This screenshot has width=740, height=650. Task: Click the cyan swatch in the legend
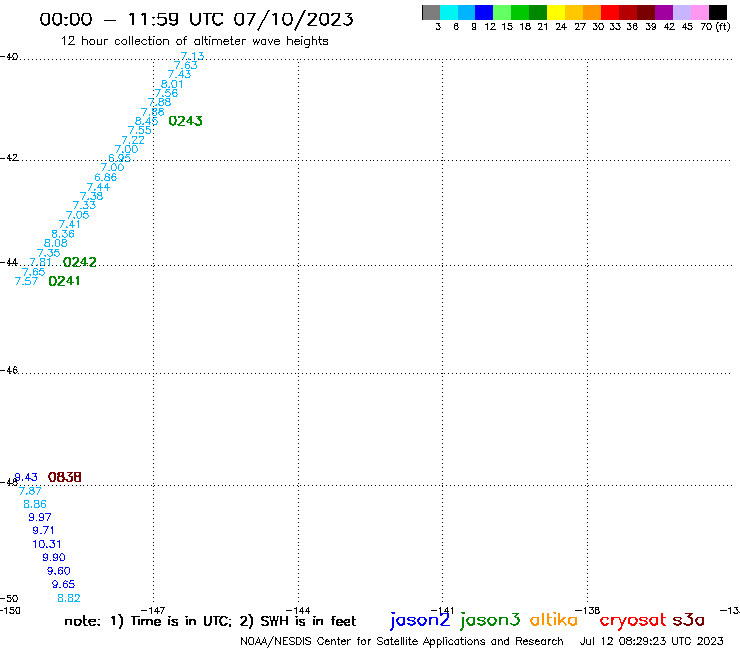(x=449, y=12)
